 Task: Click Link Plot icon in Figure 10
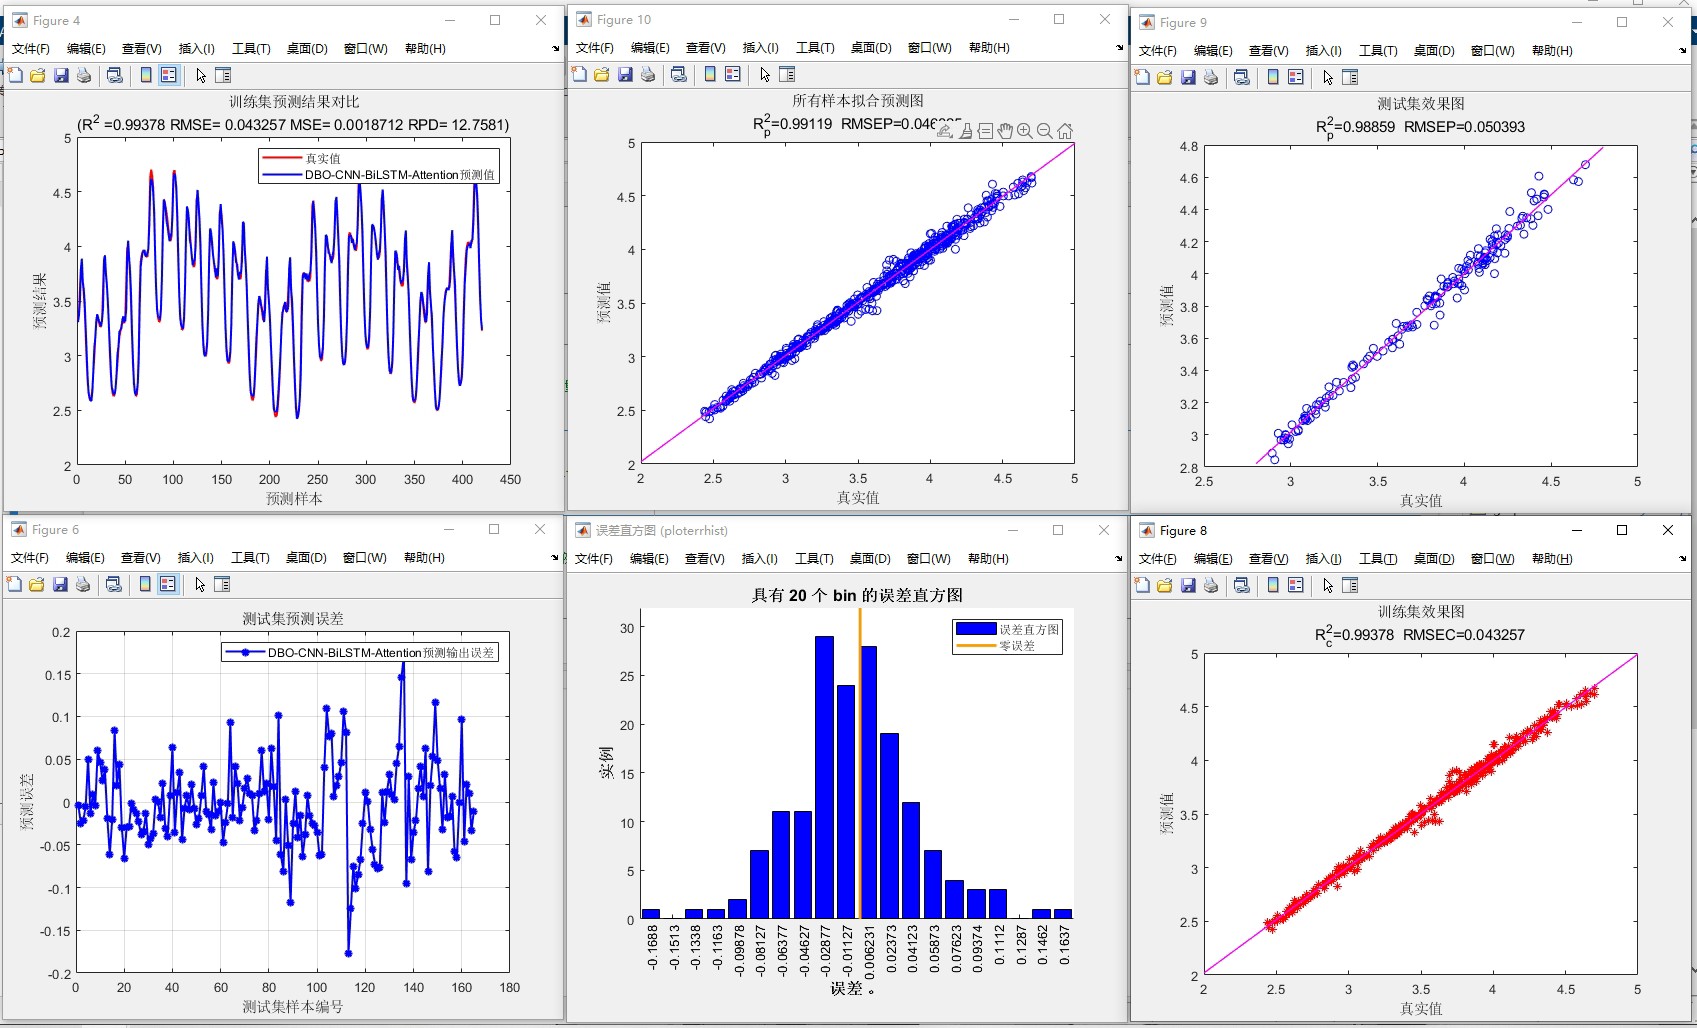679,74
